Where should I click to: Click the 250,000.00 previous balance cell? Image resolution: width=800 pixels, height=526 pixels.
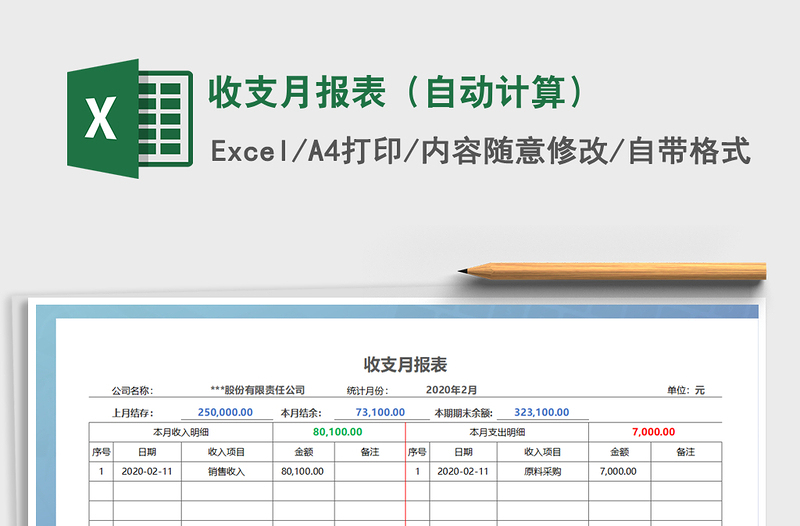click(x=225, y=412)
